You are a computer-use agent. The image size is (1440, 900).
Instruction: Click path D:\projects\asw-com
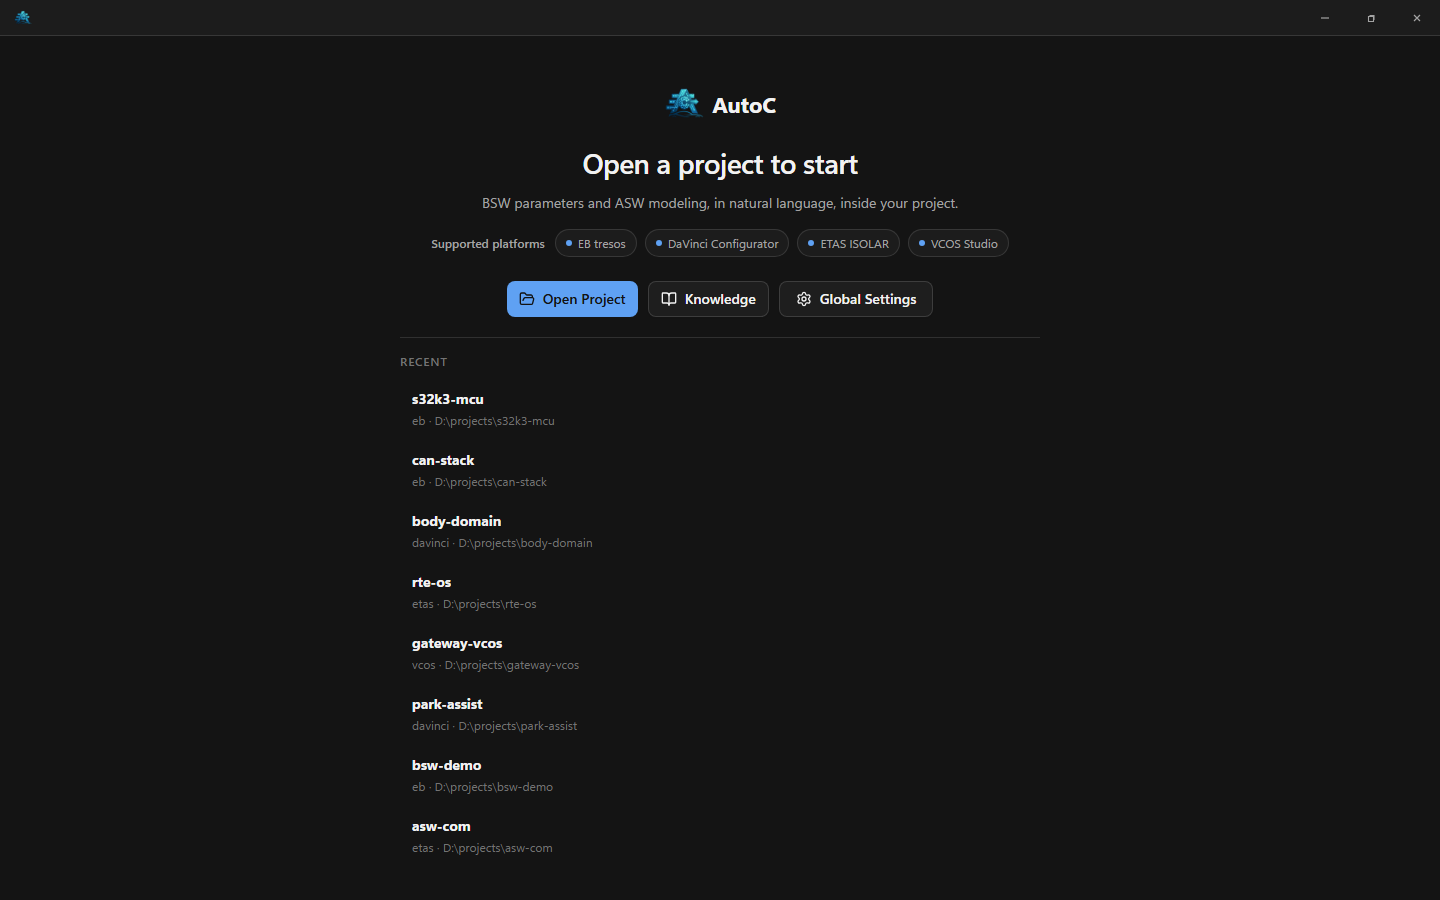pos(497,848)
